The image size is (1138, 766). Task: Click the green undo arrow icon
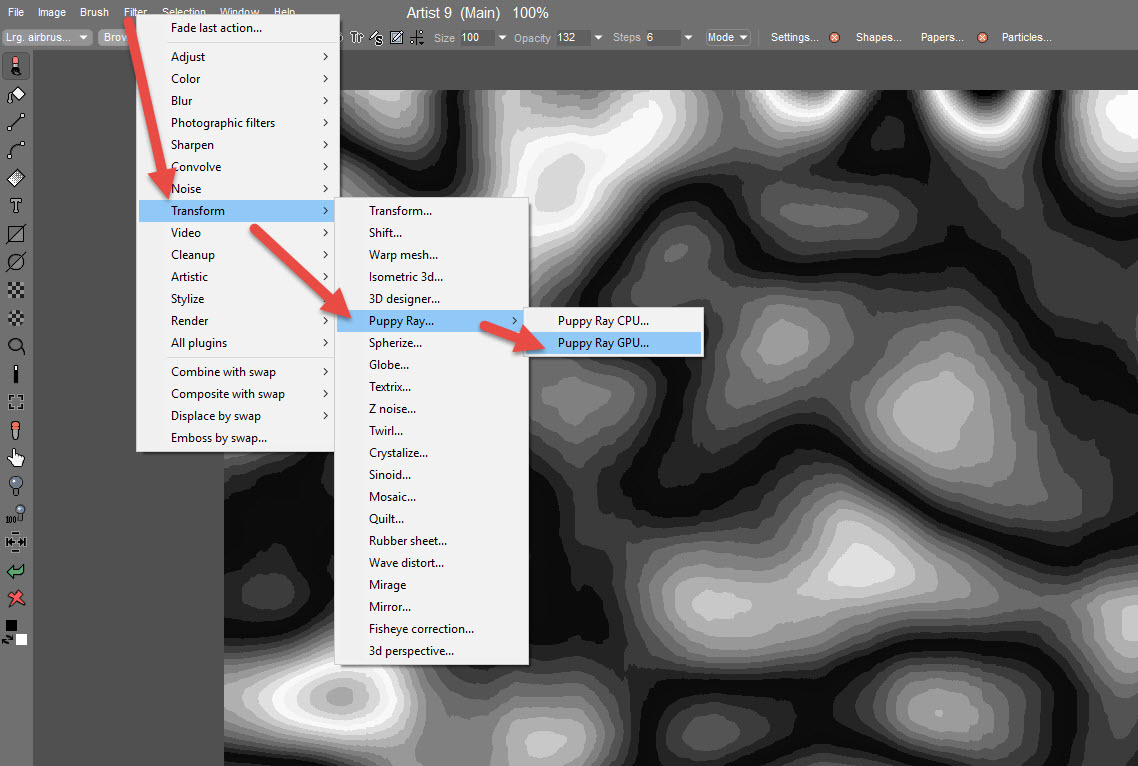pyautogui.click(x=16, y=571)
